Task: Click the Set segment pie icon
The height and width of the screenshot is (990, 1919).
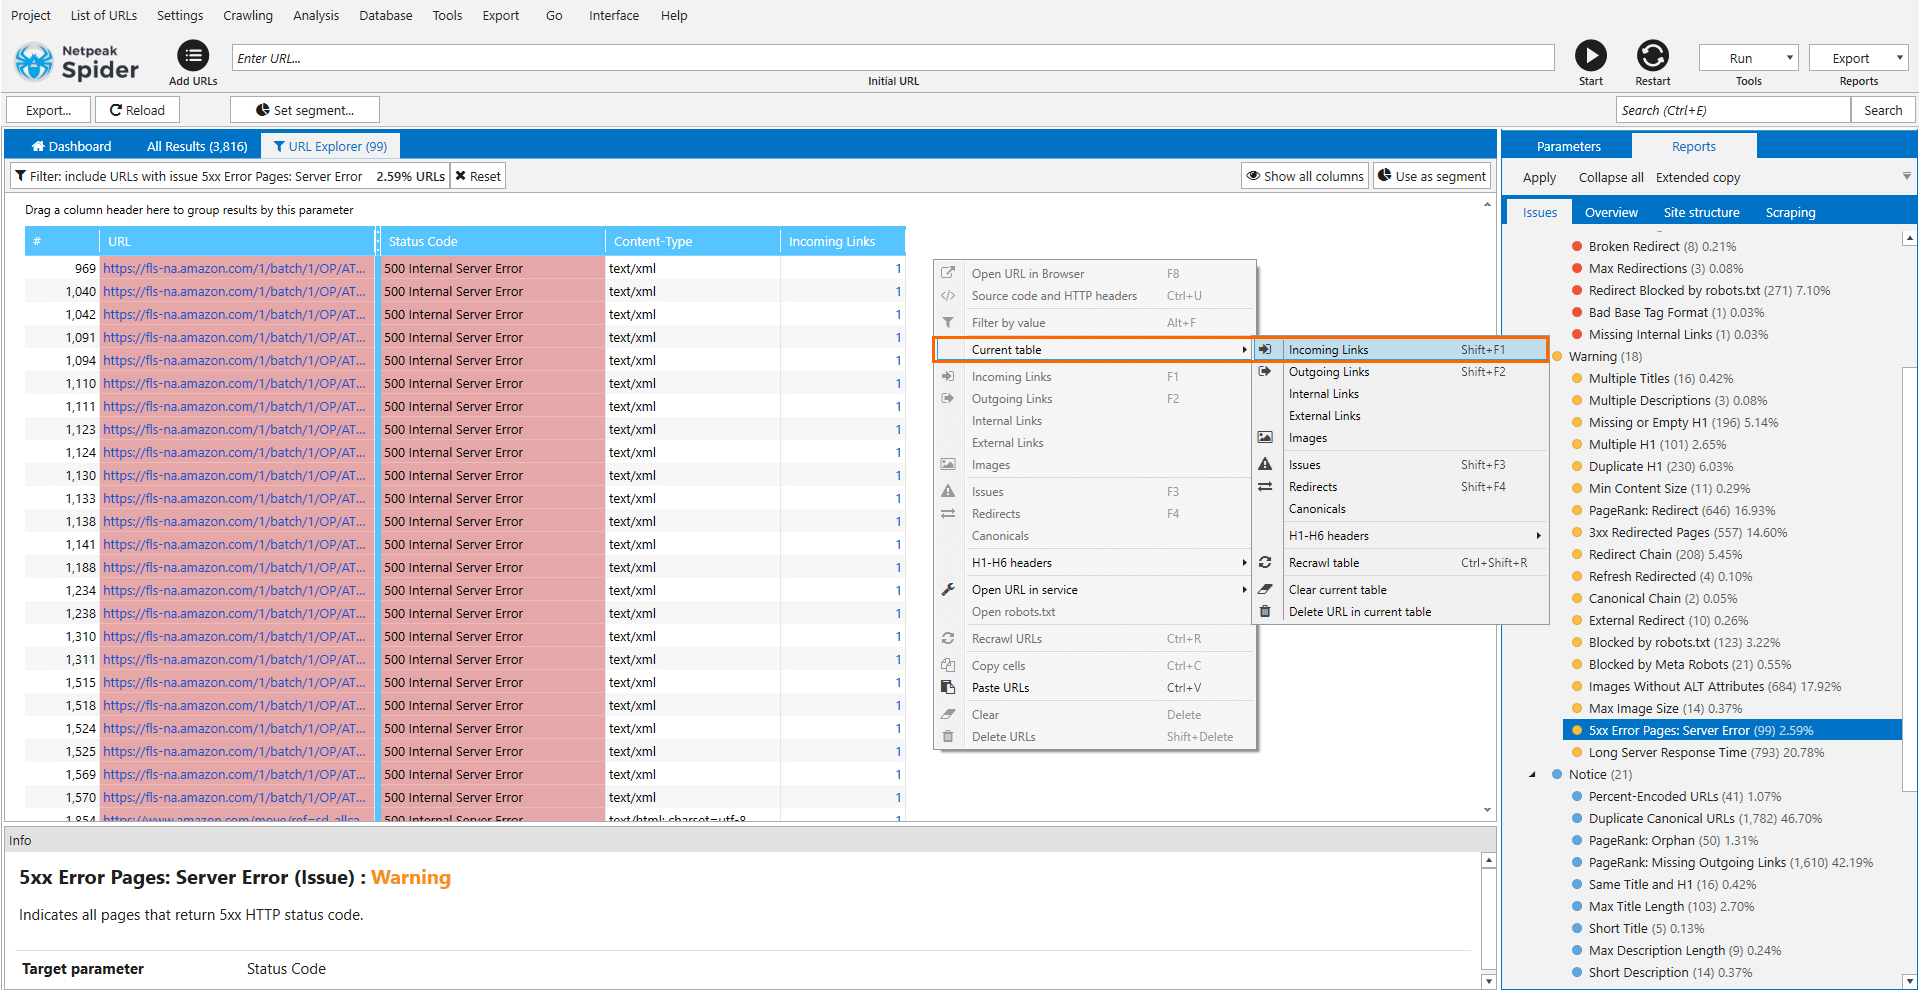Action: coord(261,109)
